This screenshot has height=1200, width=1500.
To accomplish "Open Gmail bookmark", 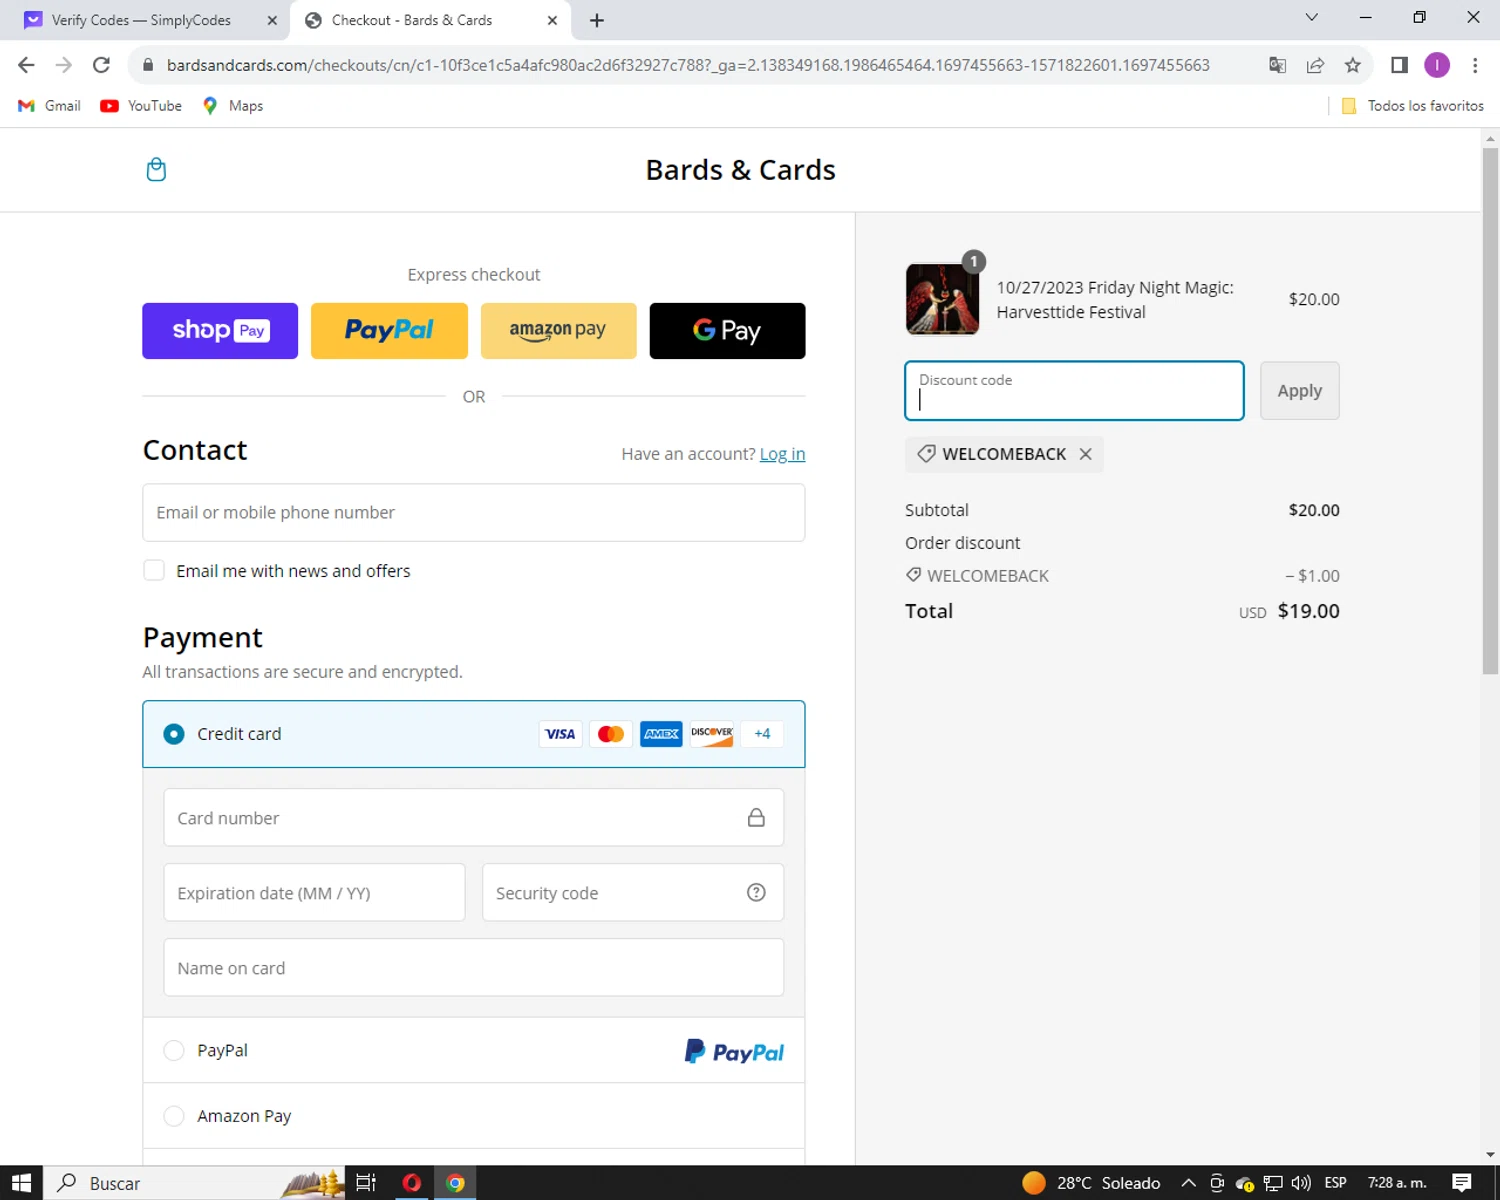I will [x=49, y=106].
